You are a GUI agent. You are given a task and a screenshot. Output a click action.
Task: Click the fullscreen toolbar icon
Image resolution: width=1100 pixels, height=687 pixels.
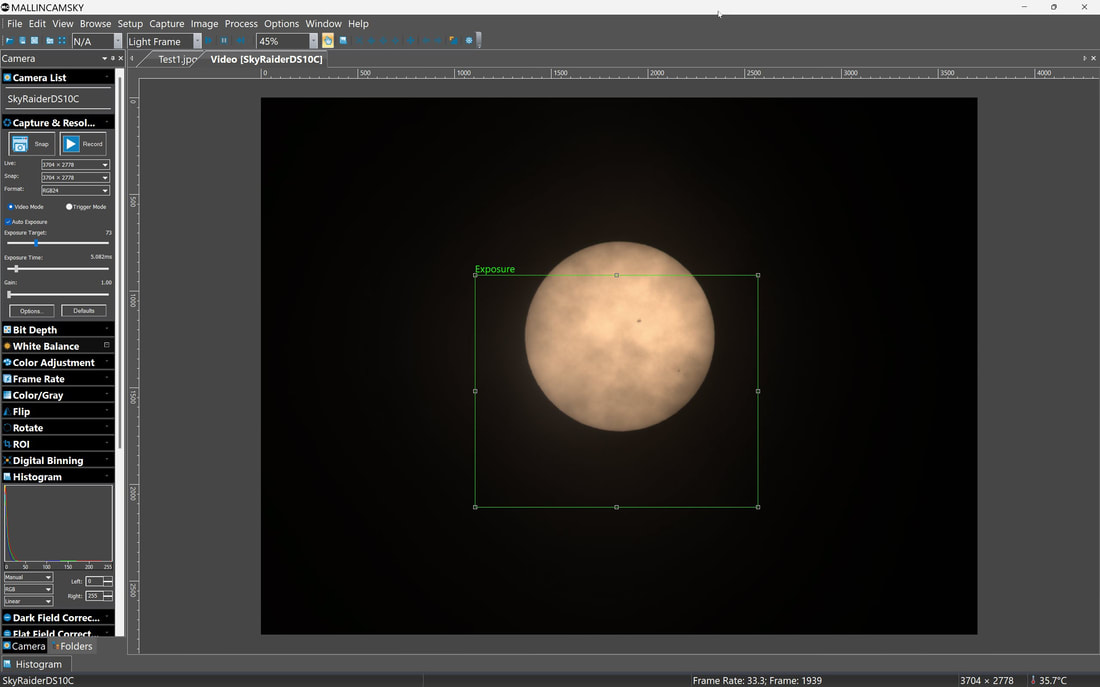(x=62, y=41)
